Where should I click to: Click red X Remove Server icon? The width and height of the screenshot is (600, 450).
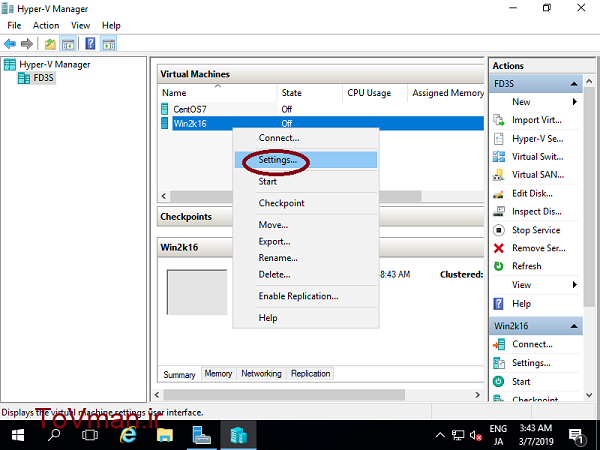click(x=499, y=248)
